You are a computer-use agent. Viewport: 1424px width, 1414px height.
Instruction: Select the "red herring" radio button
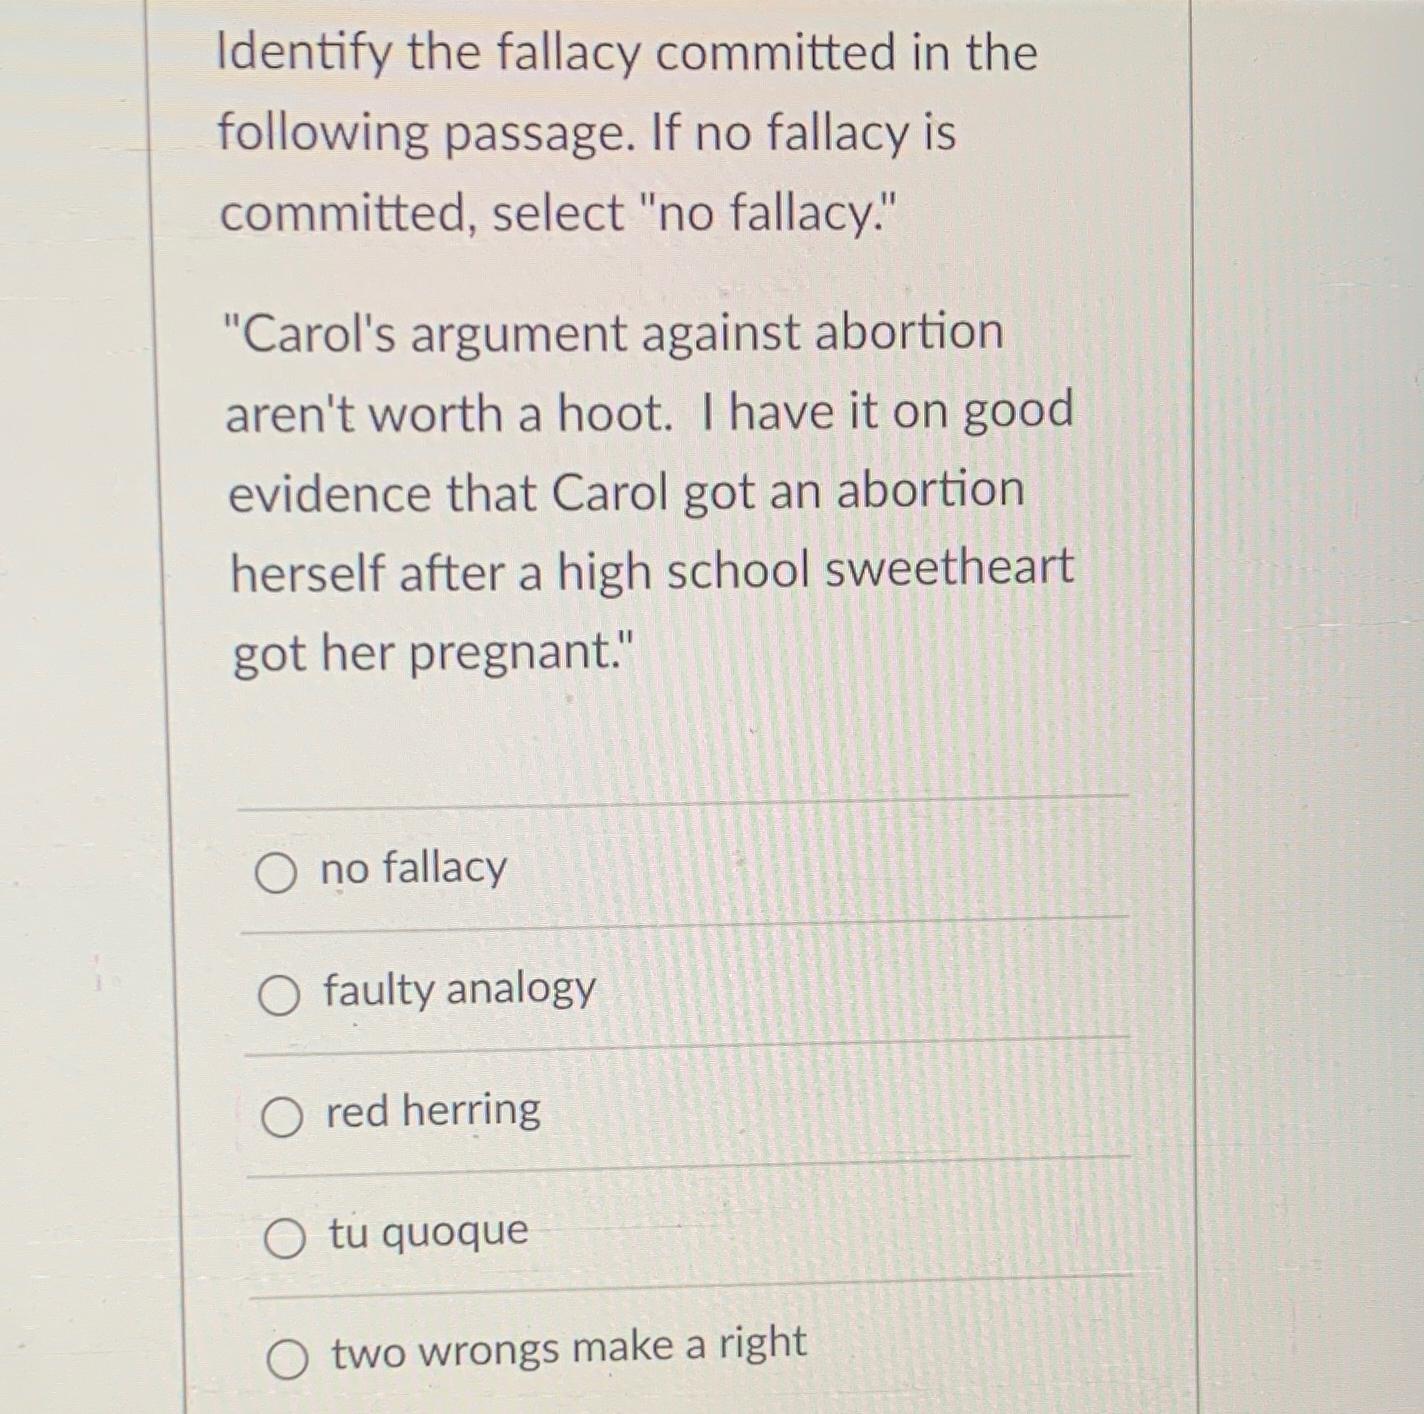coord(283,1114)
